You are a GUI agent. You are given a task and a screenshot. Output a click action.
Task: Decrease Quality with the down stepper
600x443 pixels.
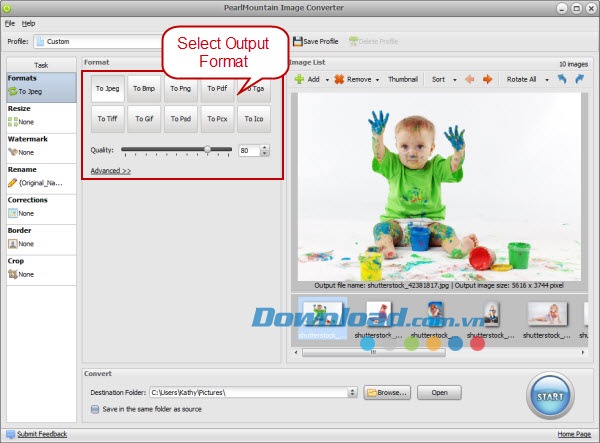click(265, 153)
